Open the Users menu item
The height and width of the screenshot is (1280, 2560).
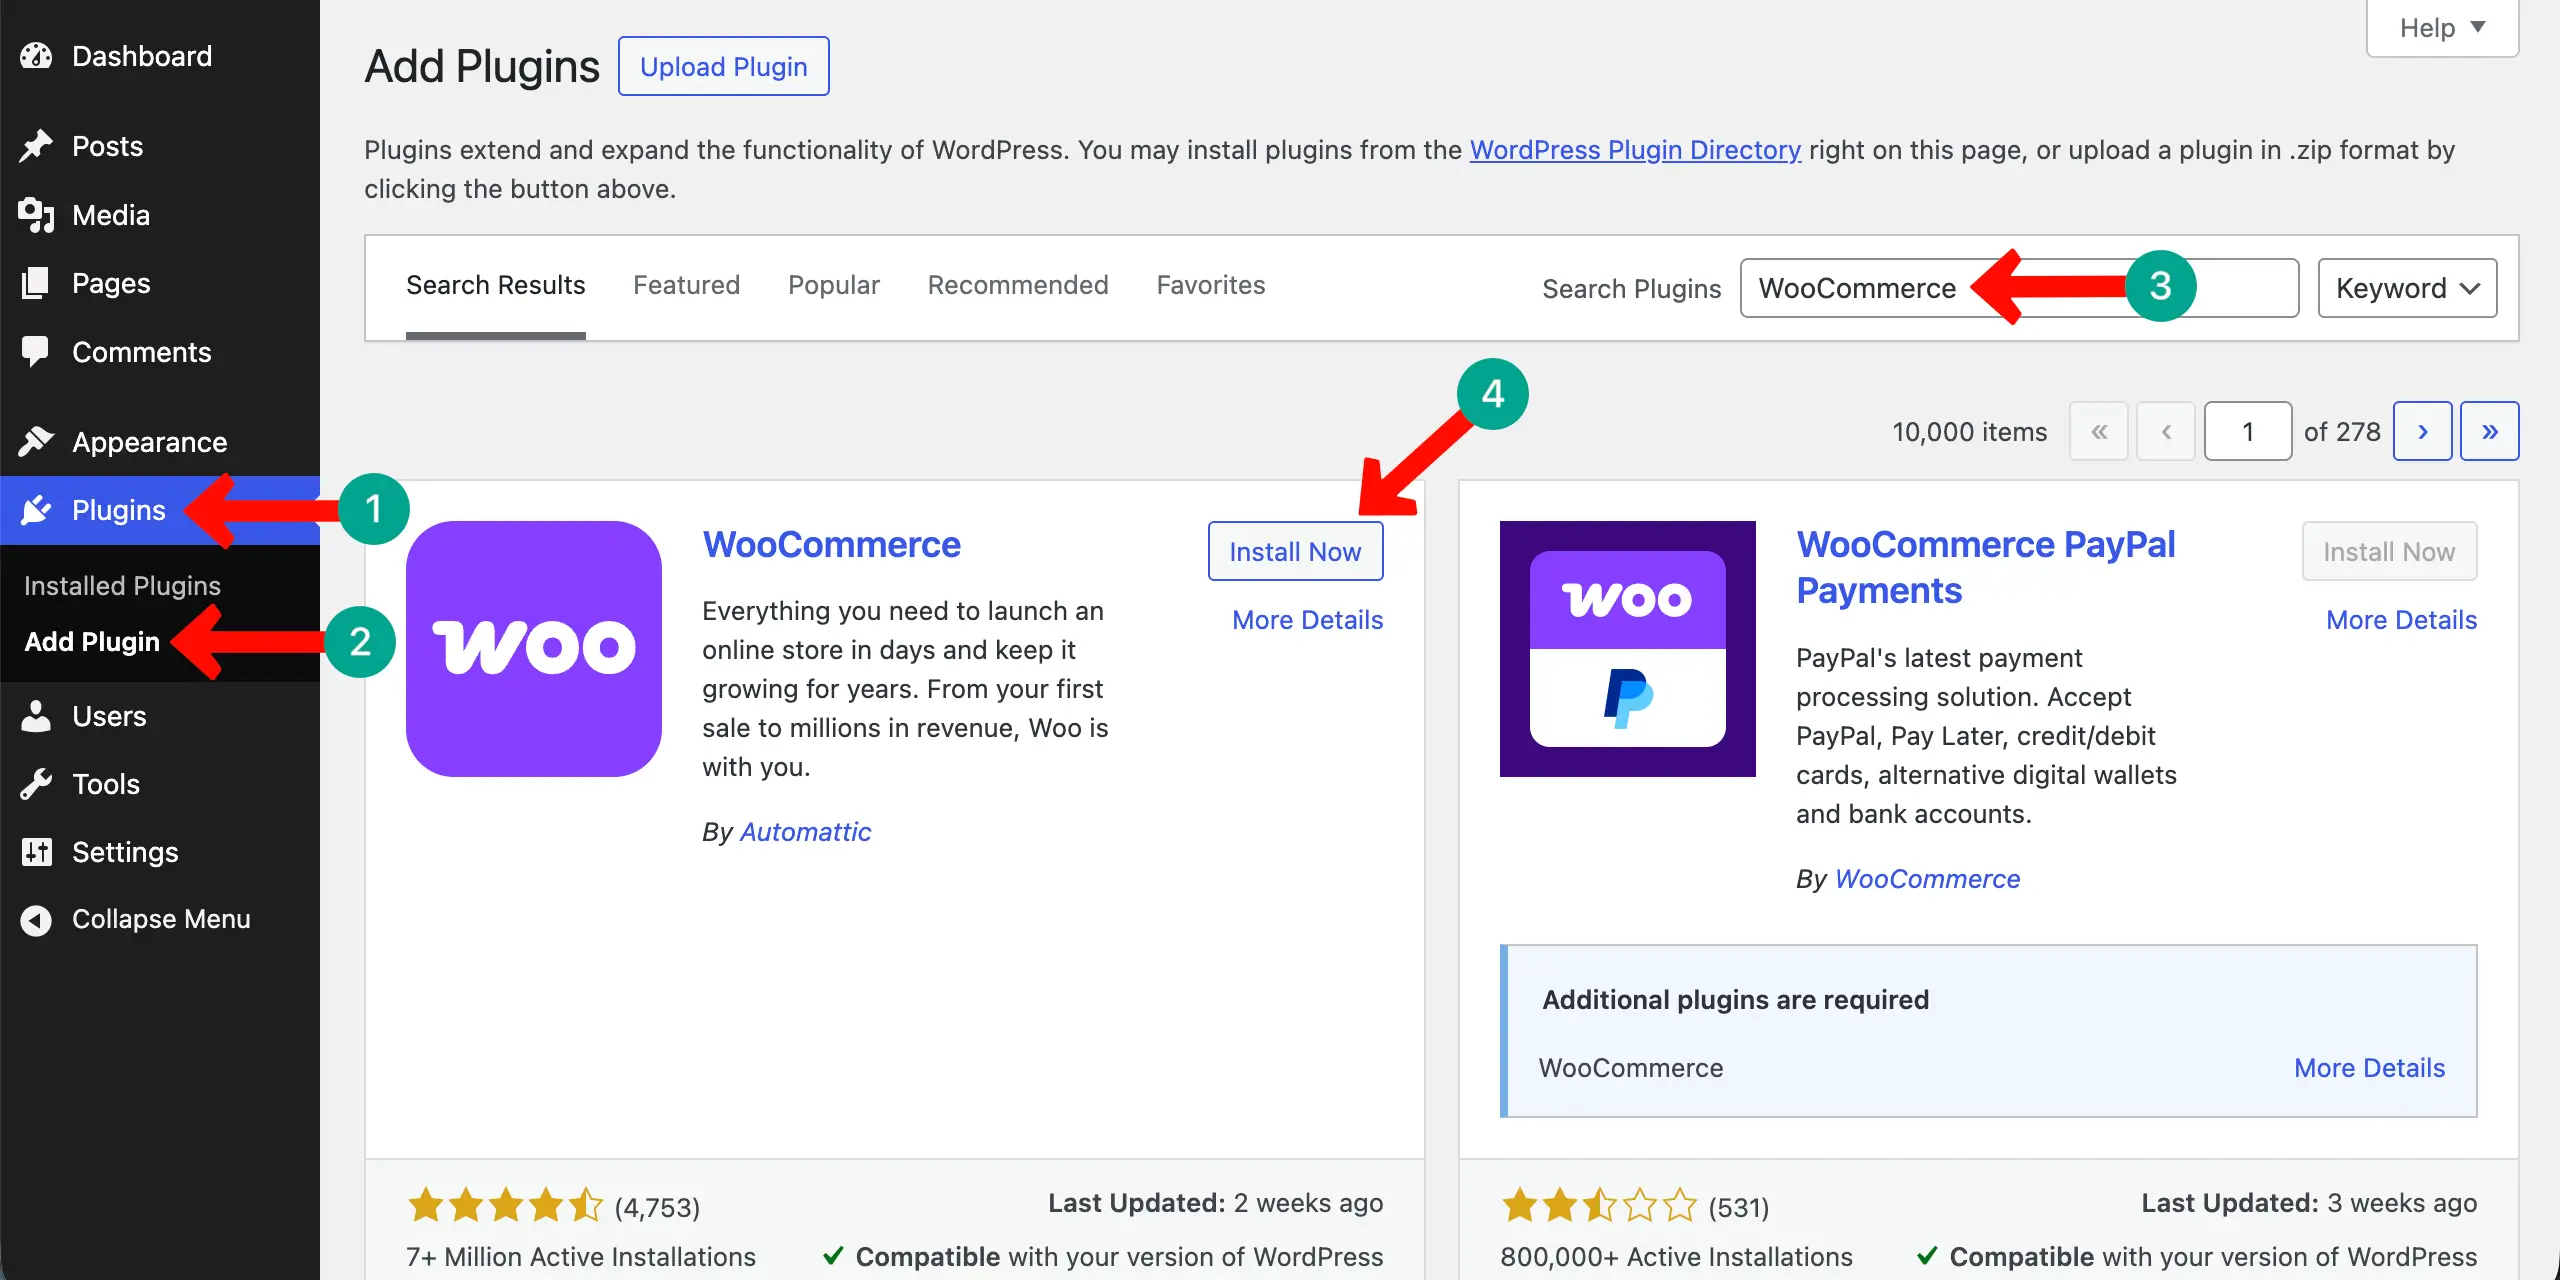[160, 716]
